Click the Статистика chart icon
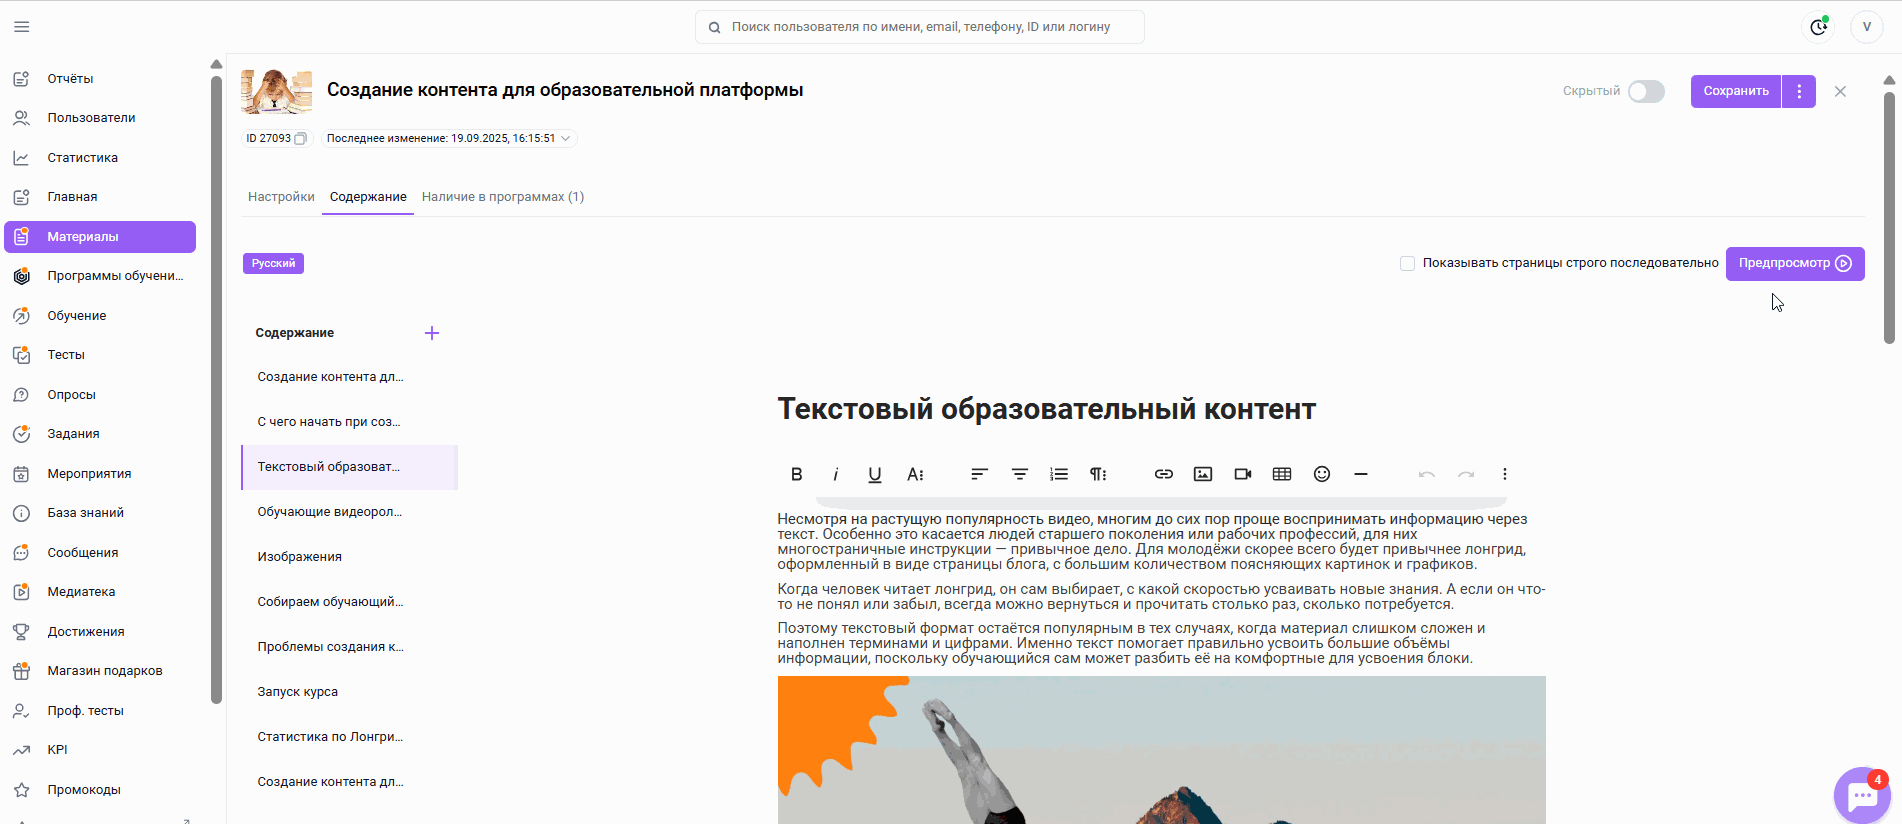The height and width of the screenshot is (824, 1902). 21,158
